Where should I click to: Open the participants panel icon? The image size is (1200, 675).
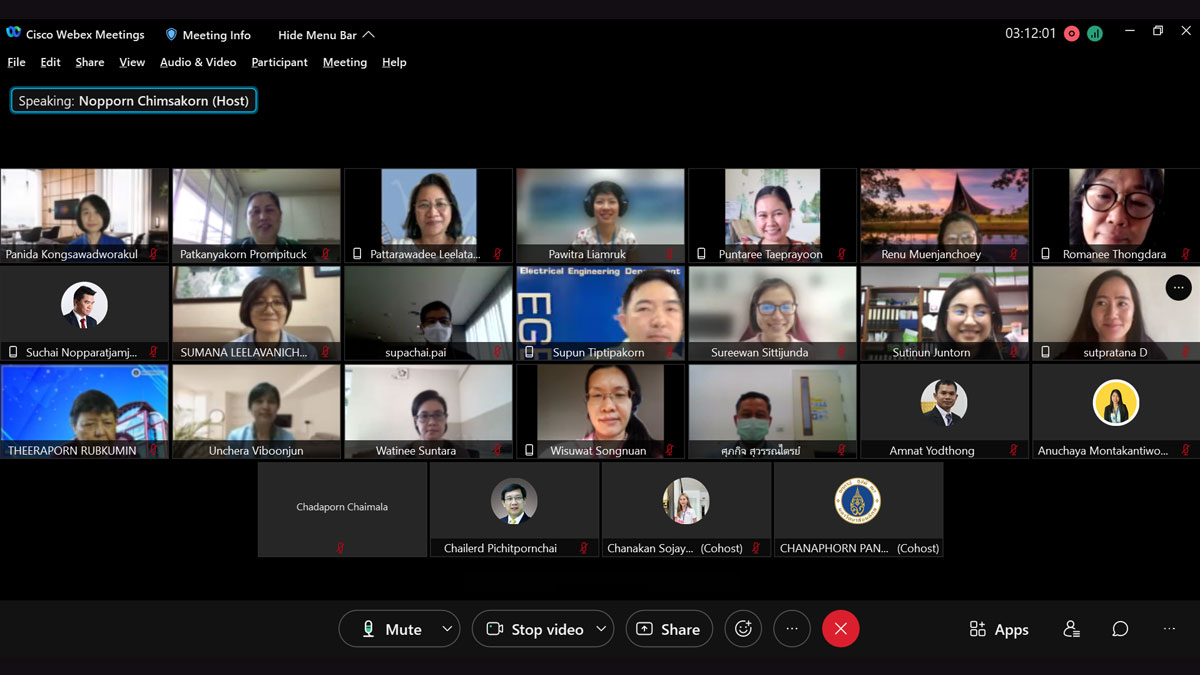pos(1071,629)
